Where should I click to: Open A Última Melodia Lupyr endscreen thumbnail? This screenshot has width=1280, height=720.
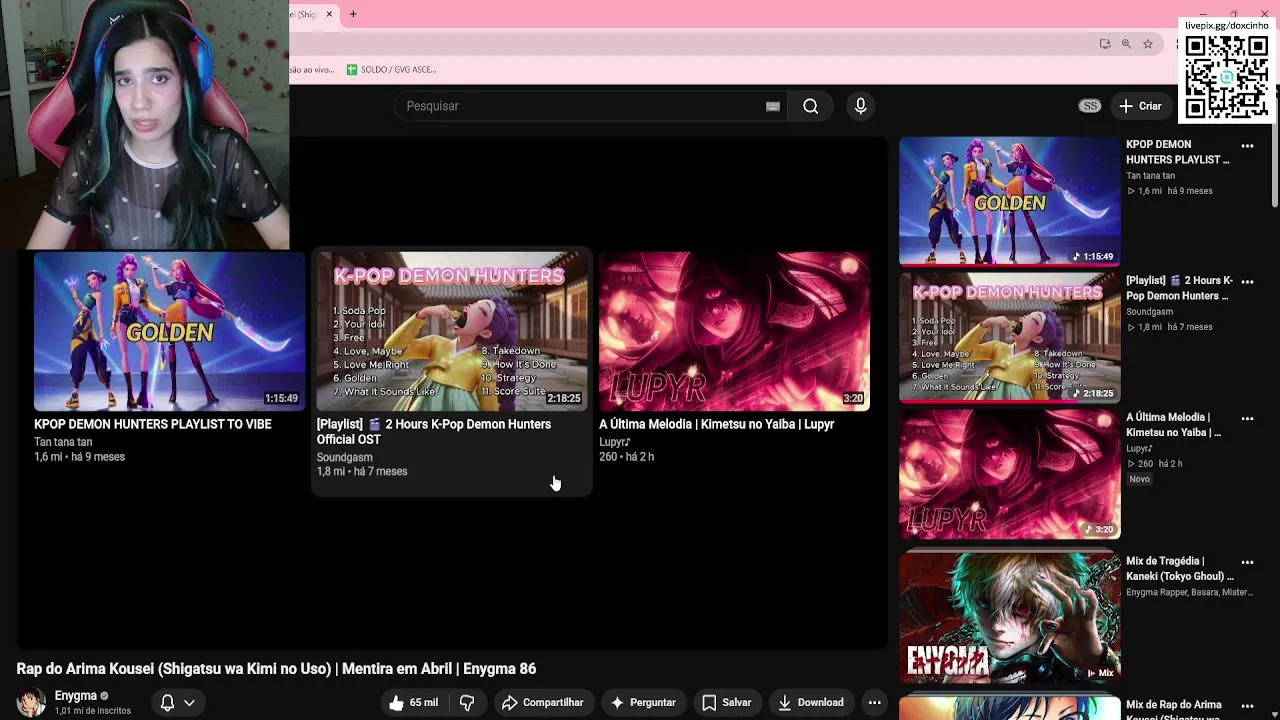point(734,331)
